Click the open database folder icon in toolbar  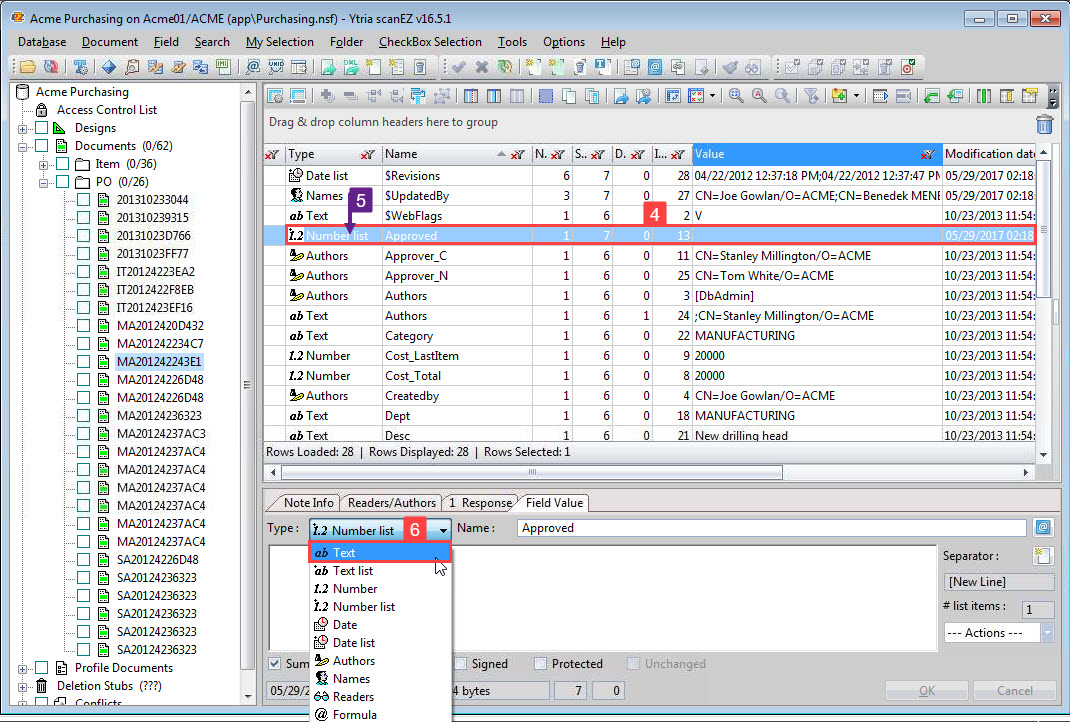[26, 67]
